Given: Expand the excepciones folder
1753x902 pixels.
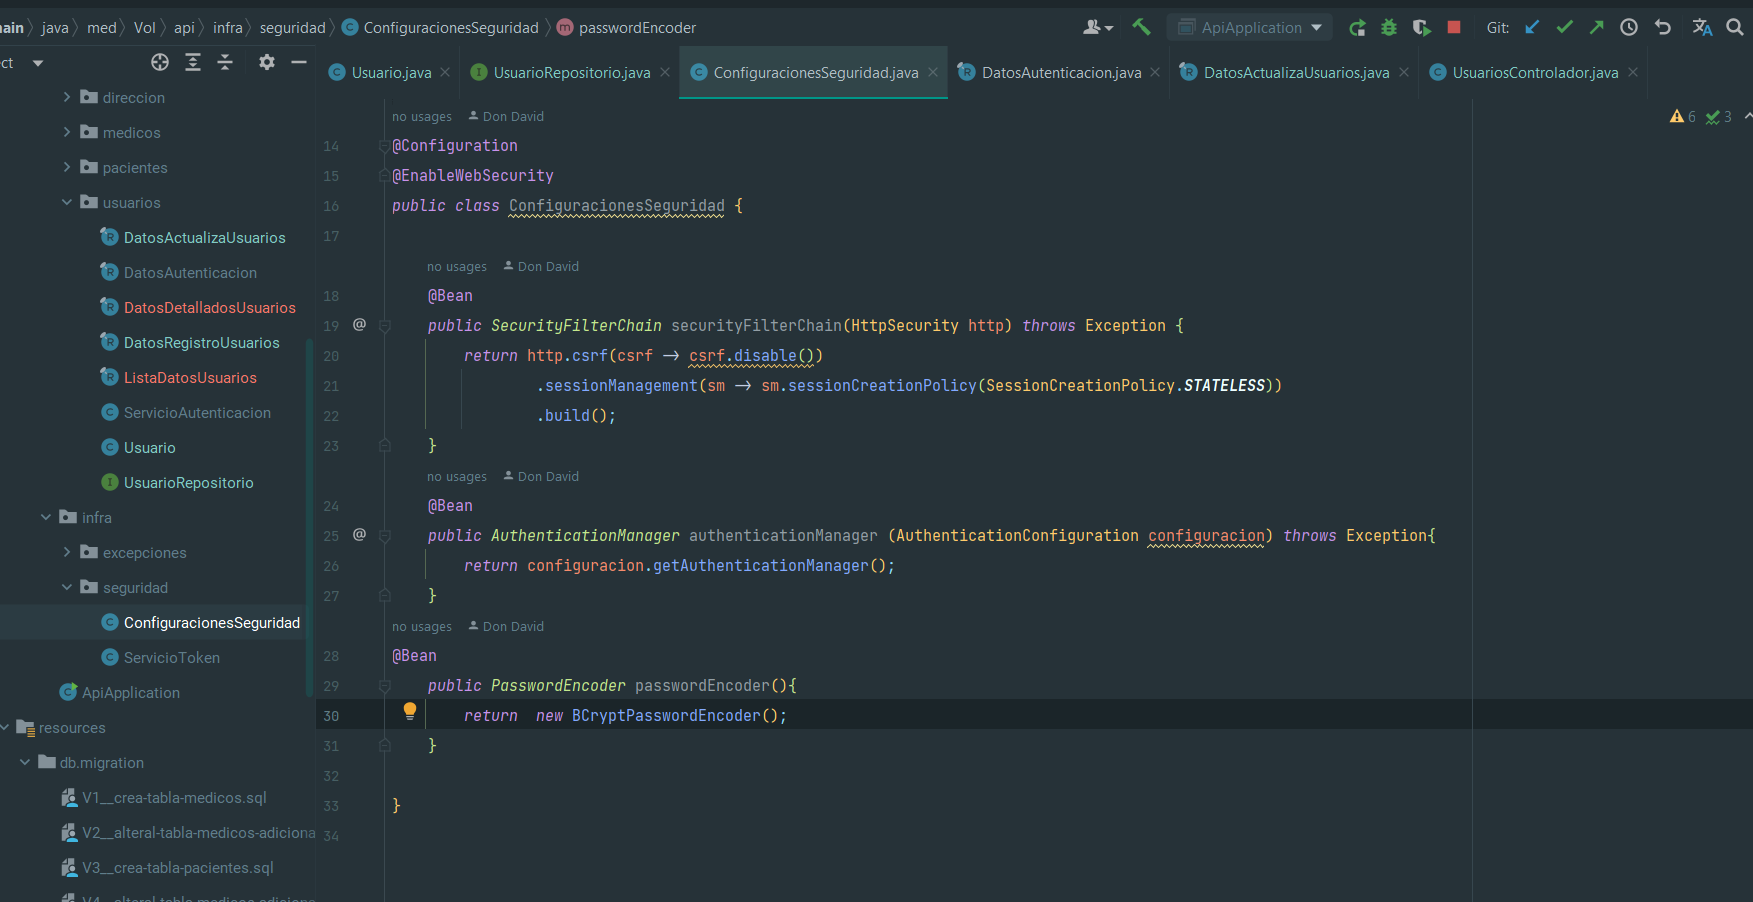Looking at the screenshot, I should pos(67,552).
